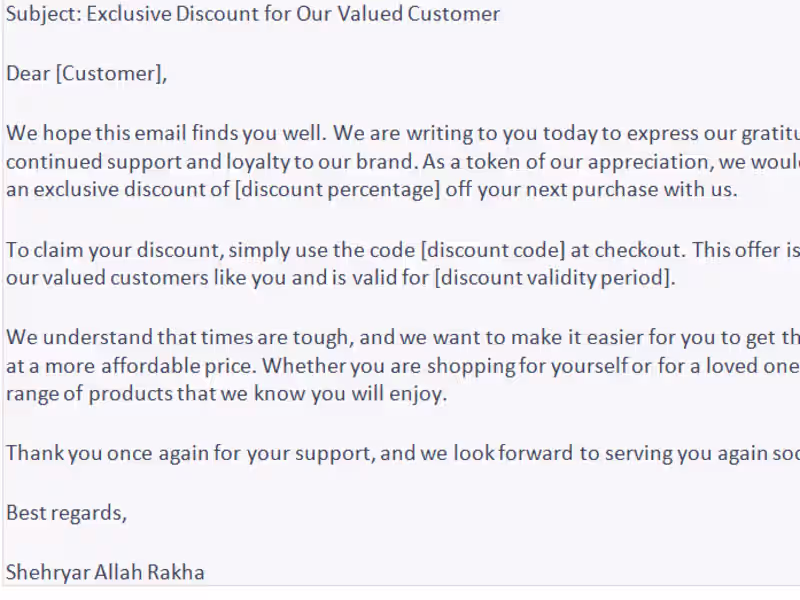Screen dimensions: 800x600
Task: Click the word "Dear" in the greeting
Action: click(28, 73)
